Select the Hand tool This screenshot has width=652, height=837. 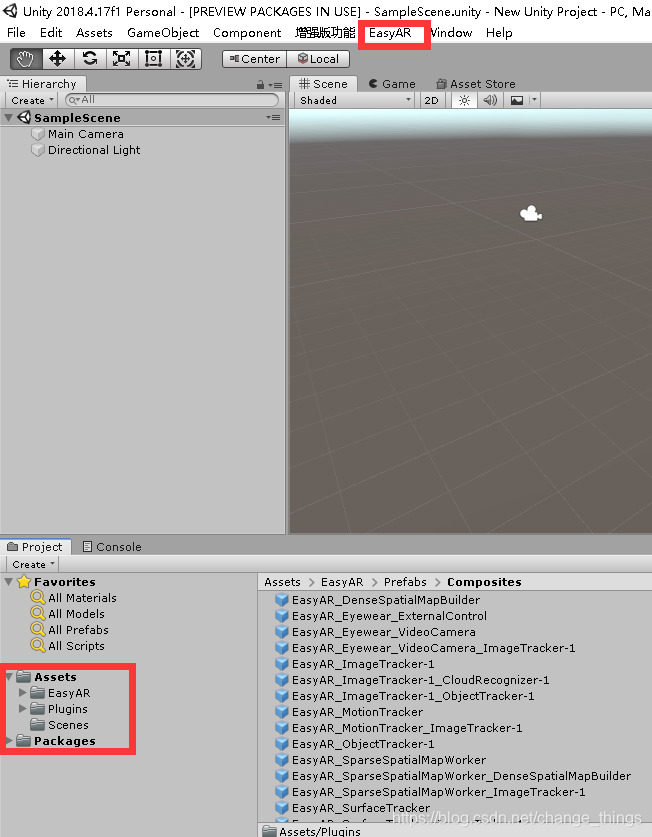pos(26,59)
